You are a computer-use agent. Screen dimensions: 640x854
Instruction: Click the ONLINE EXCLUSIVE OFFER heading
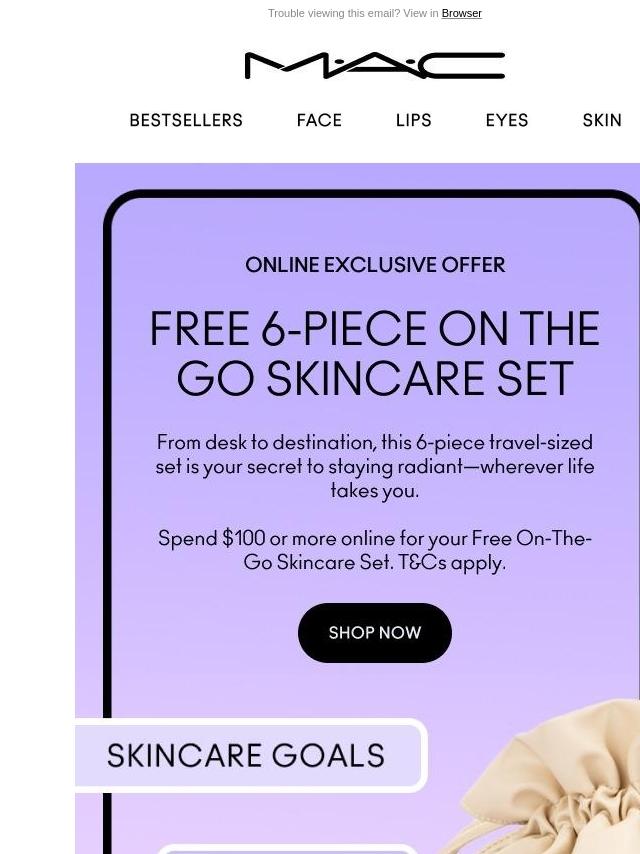[375, 265]
